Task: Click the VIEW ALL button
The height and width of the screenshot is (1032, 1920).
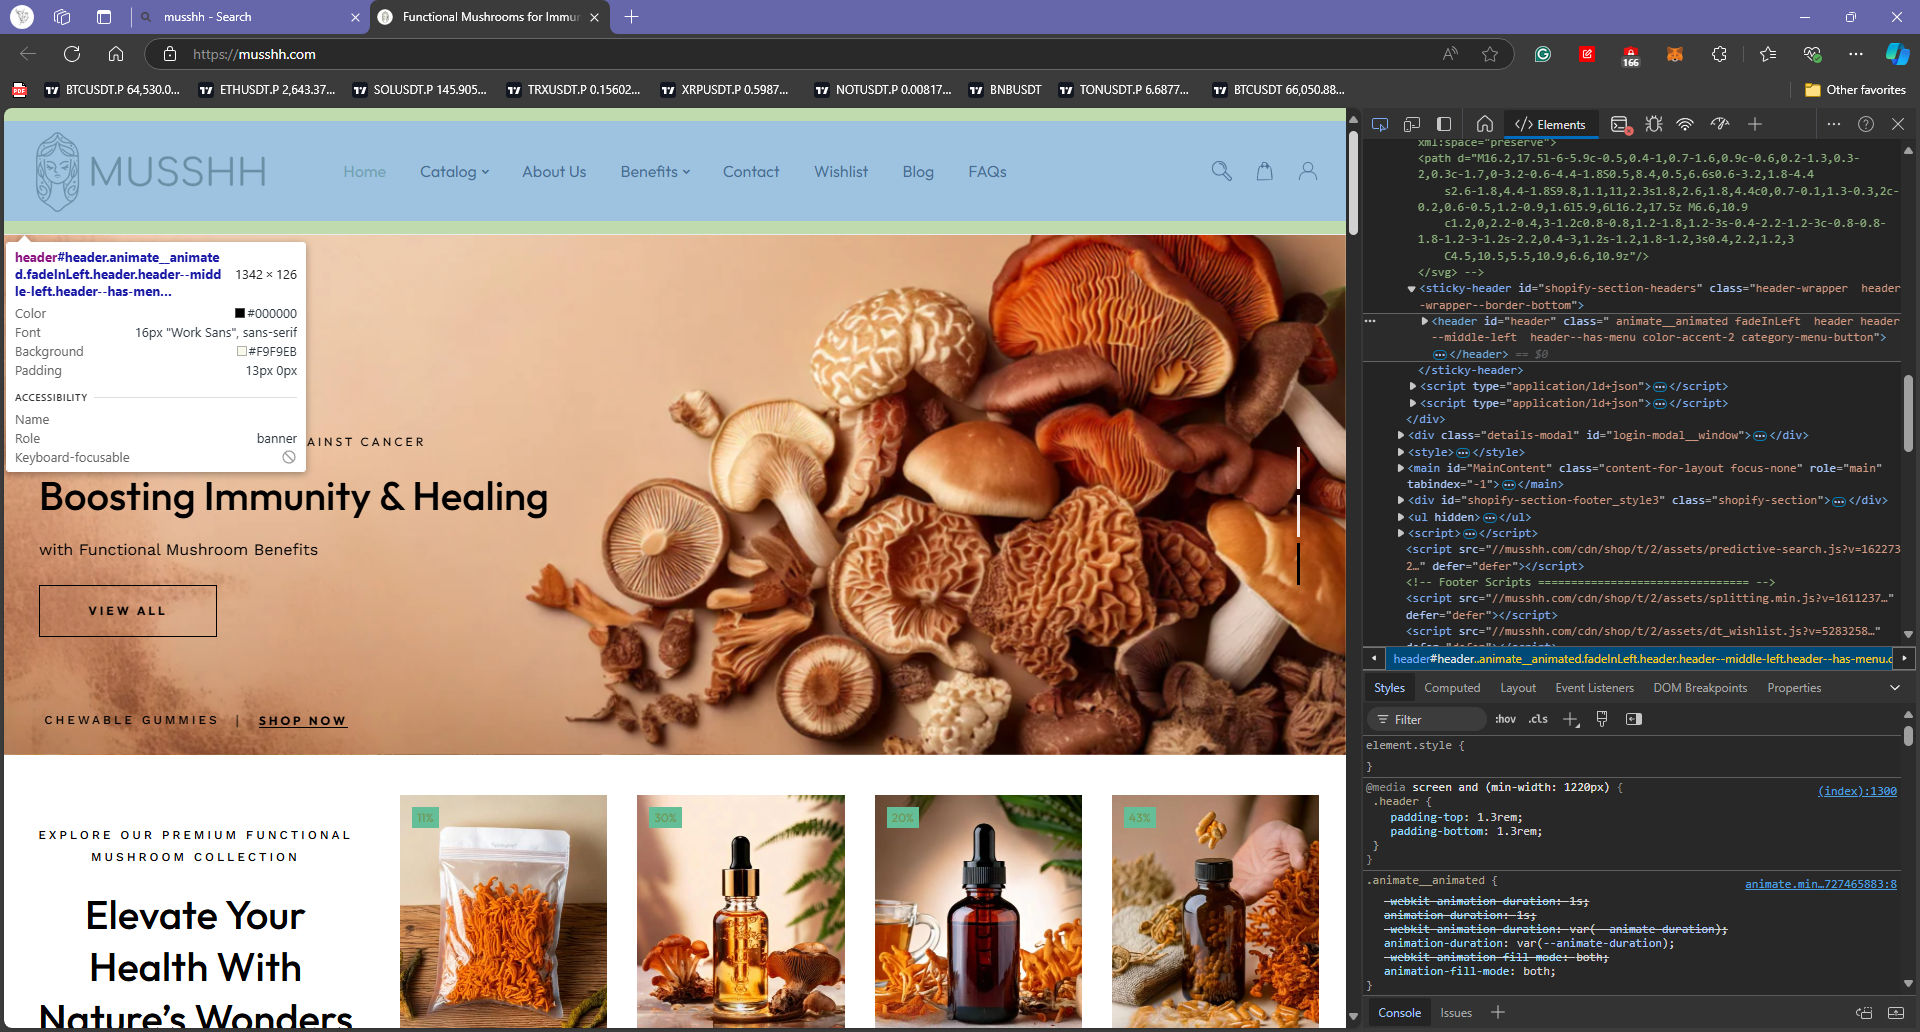Action: 128,611
